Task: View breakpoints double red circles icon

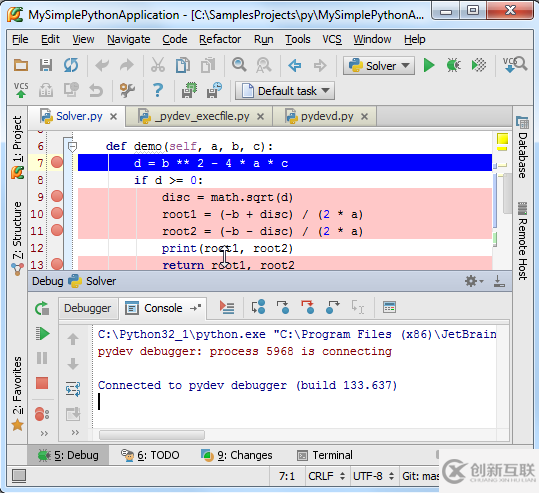Action: (x=42, y=414)
